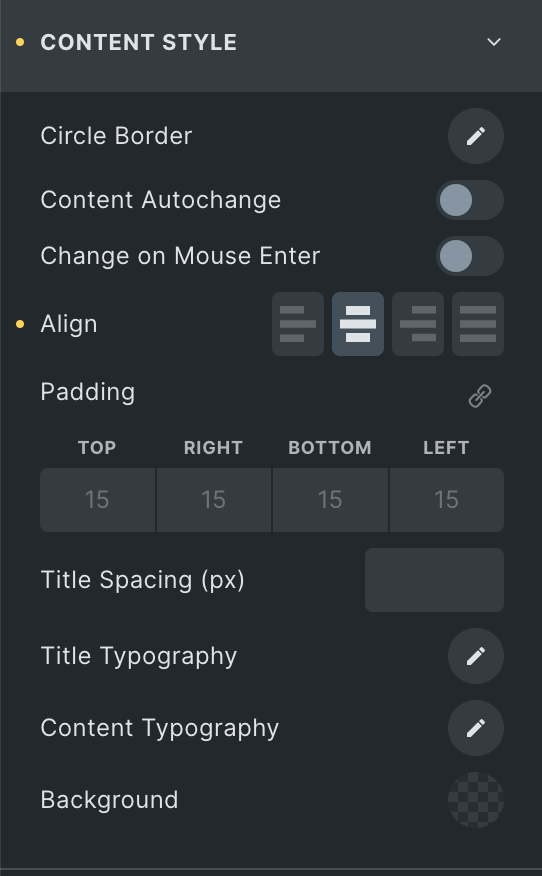The width and height of the screenshot is (542, 876).
Task: Select right align icon
Action: point(418,324)
